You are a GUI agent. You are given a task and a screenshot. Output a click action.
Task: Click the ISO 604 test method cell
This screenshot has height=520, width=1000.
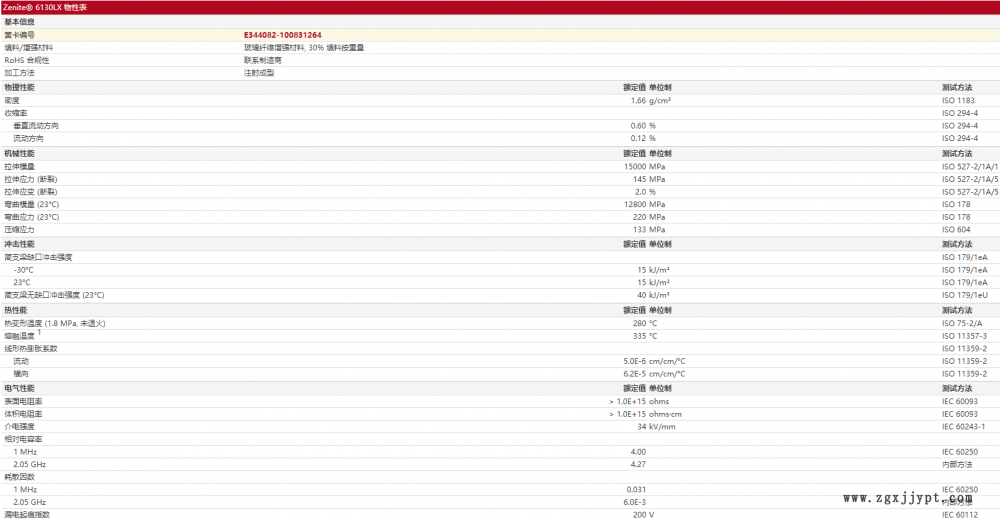[955, 230]
